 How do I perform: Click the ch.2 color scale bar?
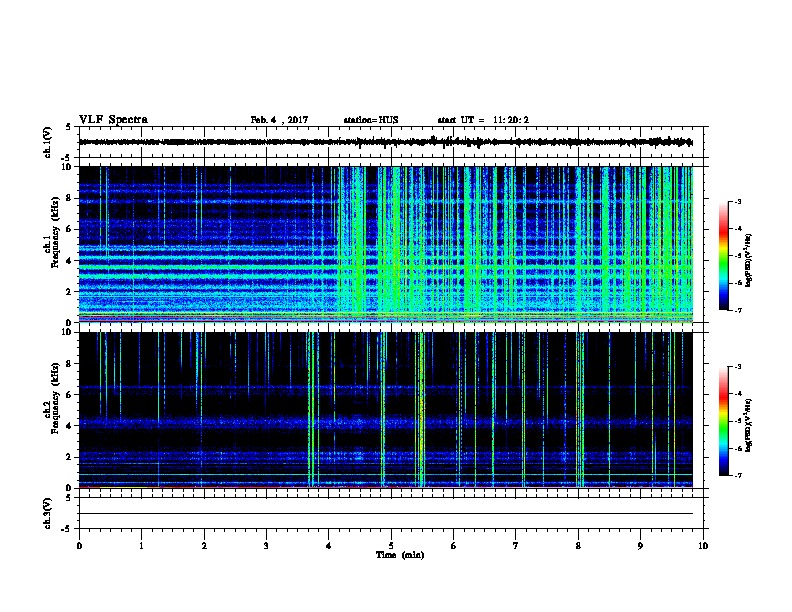(x=724, y=421)
